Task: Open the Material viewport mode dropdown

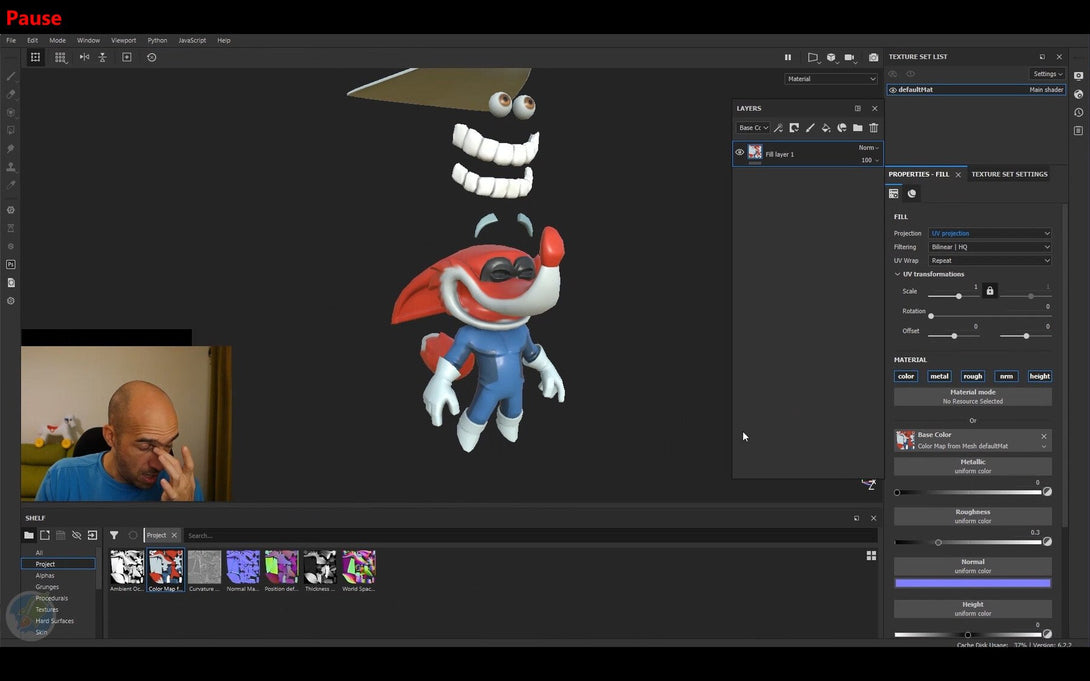Action: click(831, 79)
